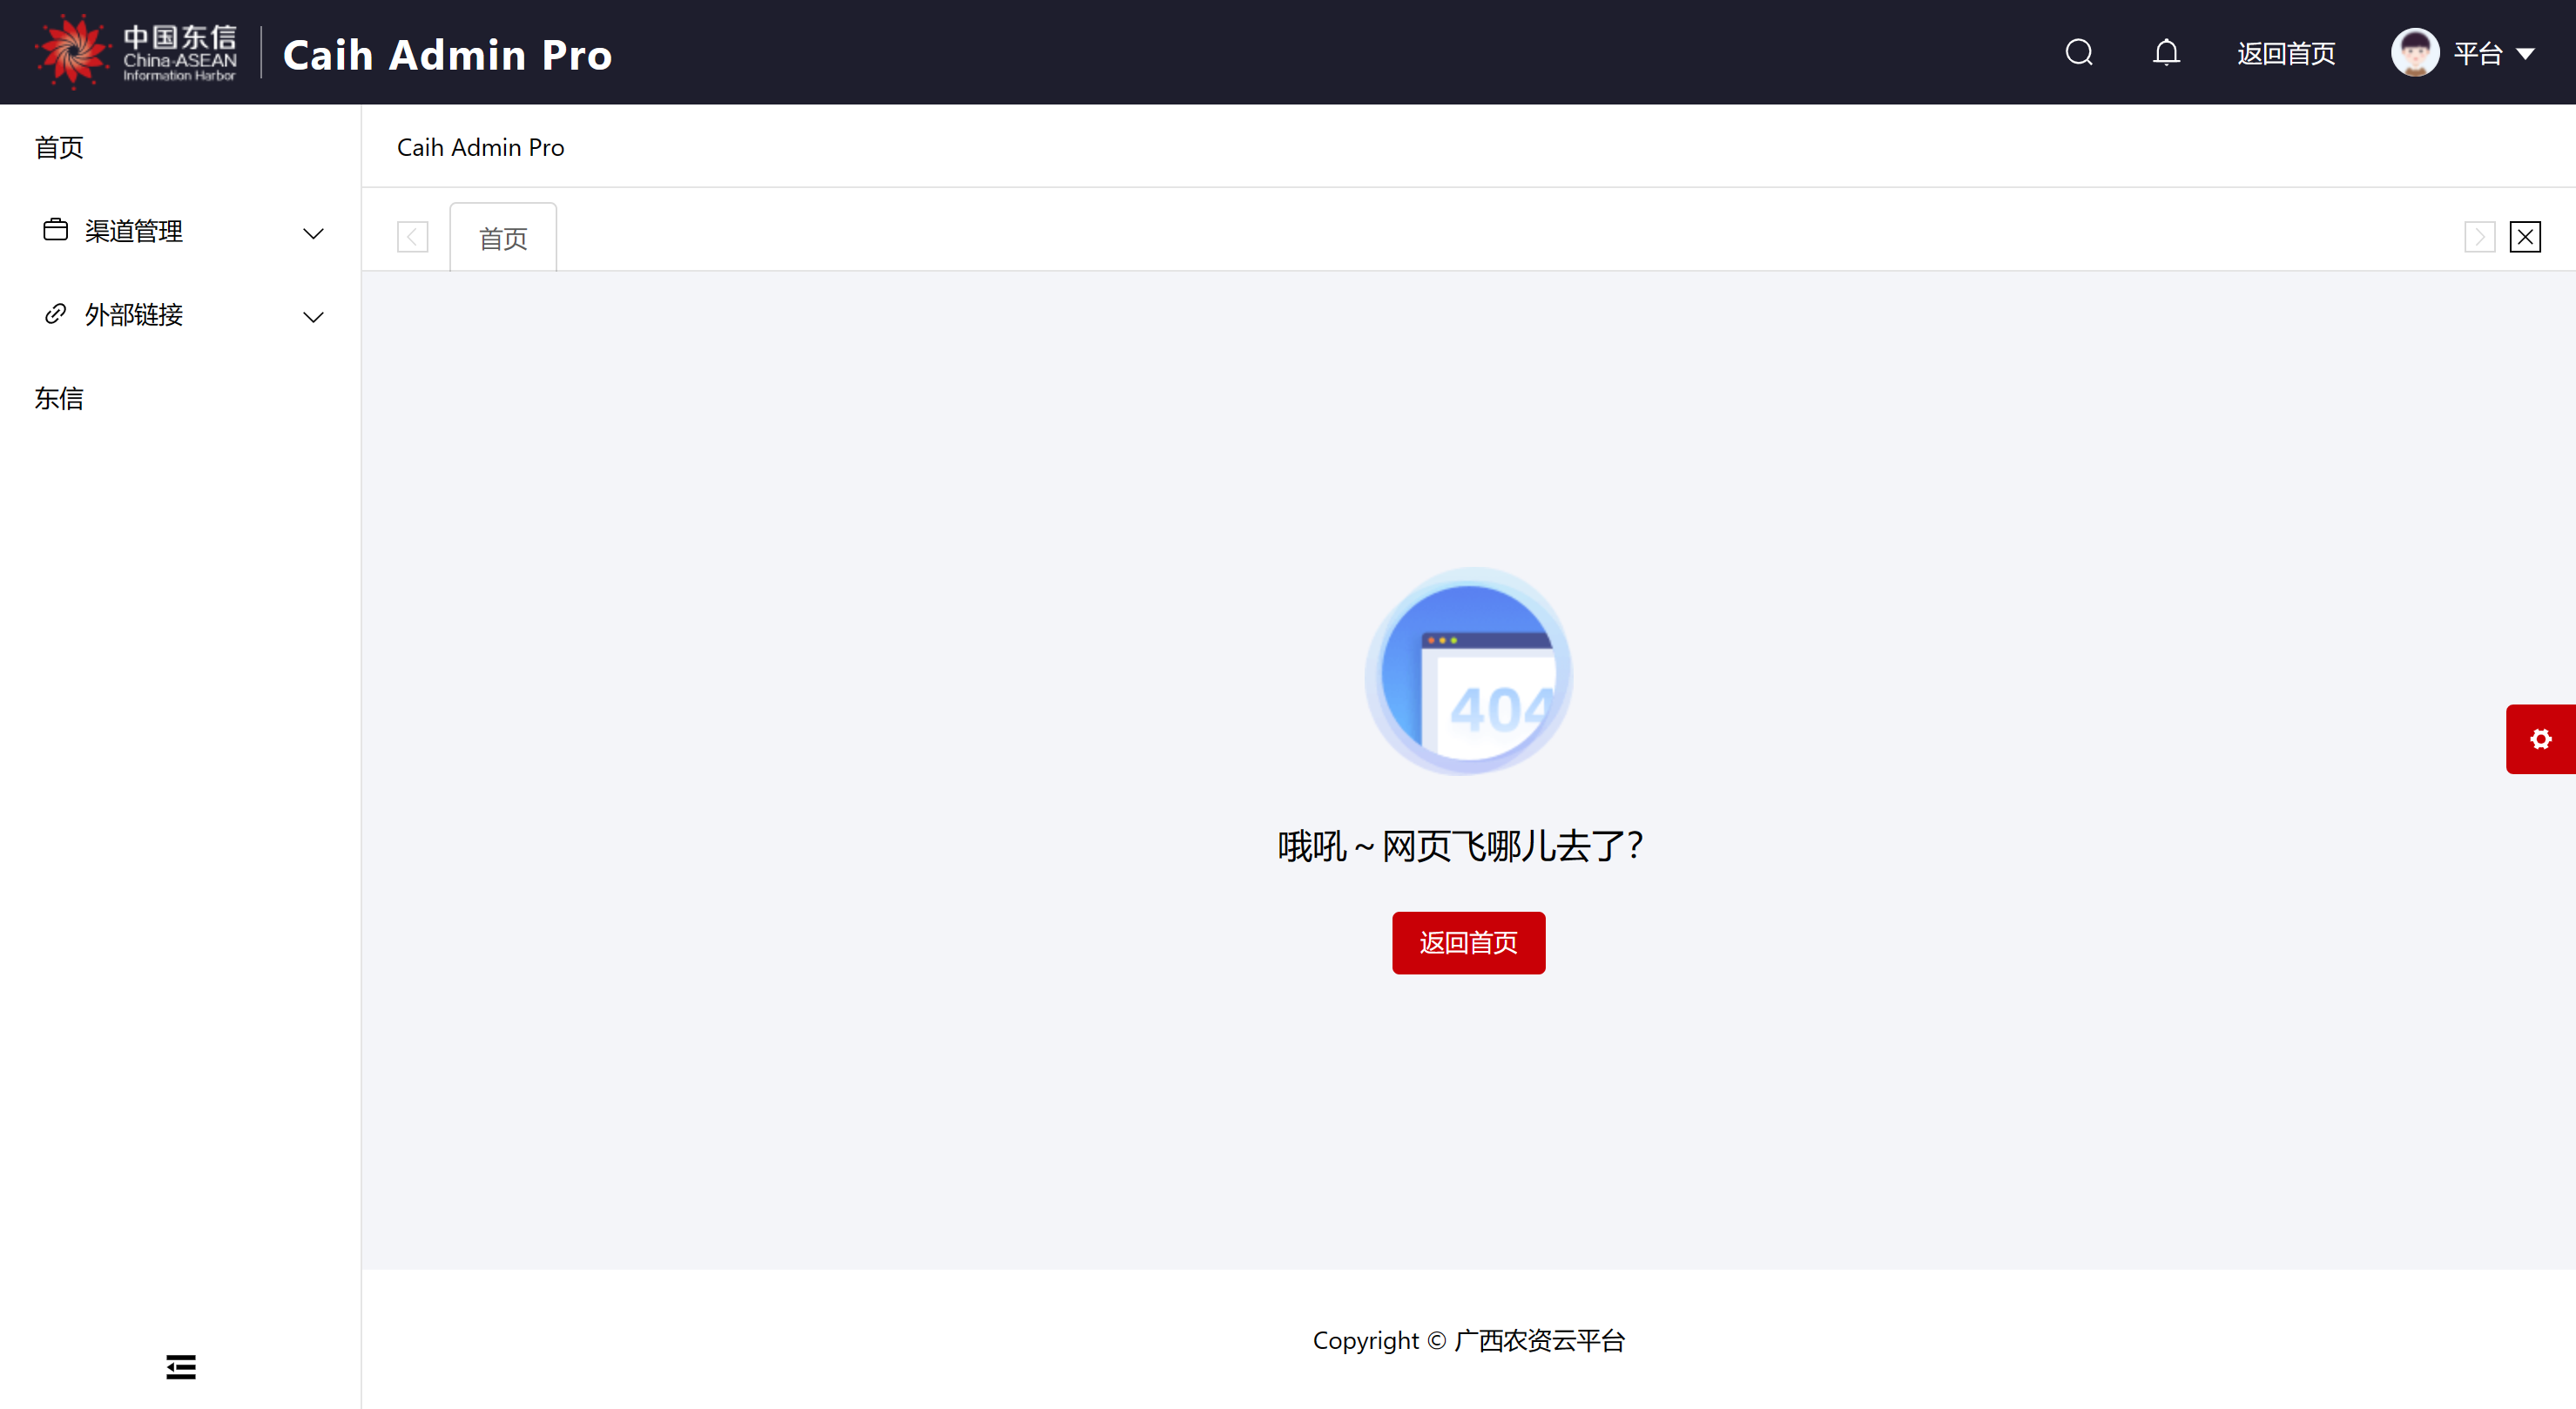Click the 外部链接 link icon
This screenshot has width=2576, height=1409.
point(56,314)
